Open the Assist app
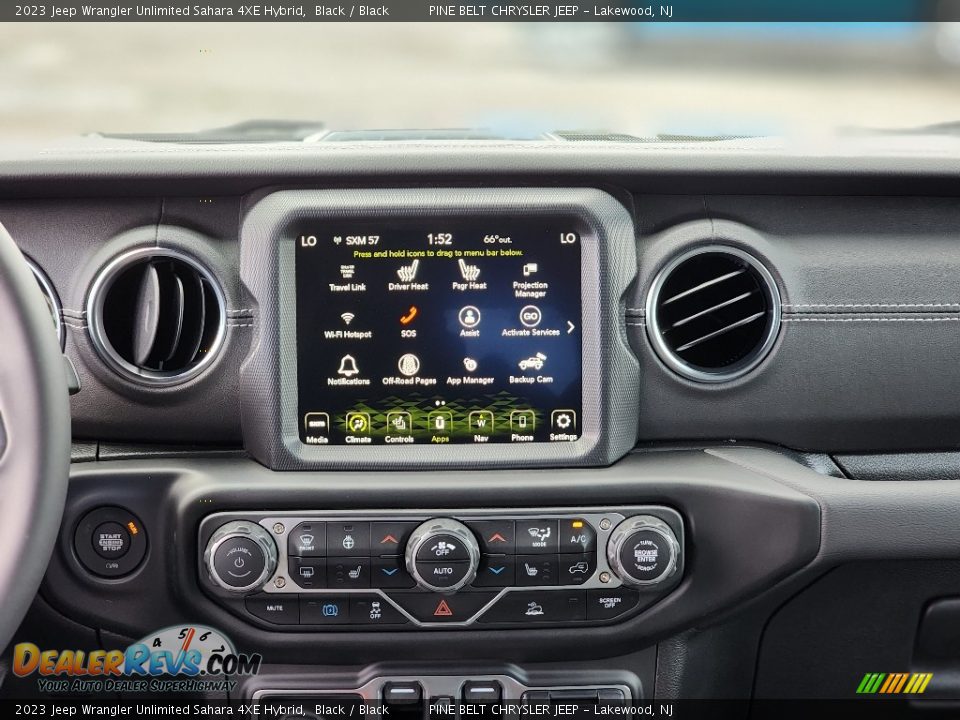 coord(469,321)
